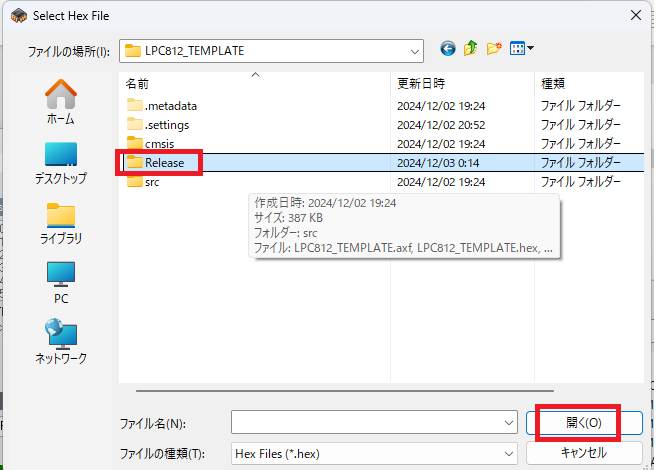This screenshot has width=656, height=470.
Task: Select デスクトップ in the places sidebar
Action: pyautogui.click(x=61, y=163)
